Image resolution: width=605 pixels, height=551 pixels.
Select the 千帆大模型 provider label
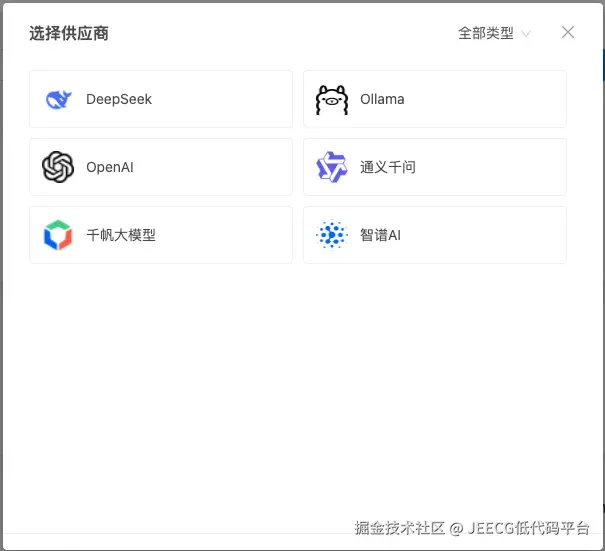[121, 235]
